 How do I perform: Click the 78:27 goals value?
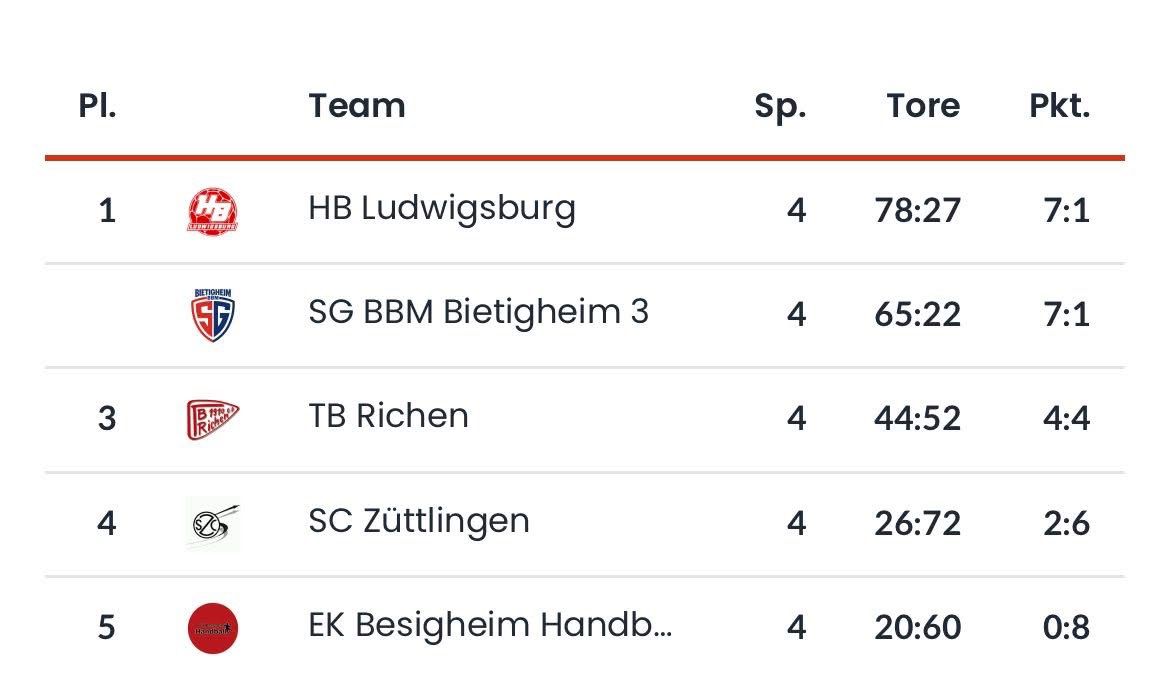[917, 211]
